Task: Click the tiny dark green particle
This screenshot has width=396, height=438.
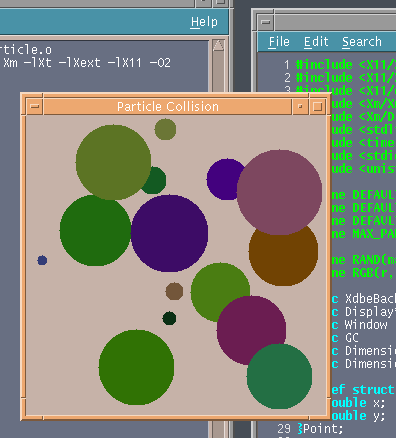Action: [x=169, y=318]
